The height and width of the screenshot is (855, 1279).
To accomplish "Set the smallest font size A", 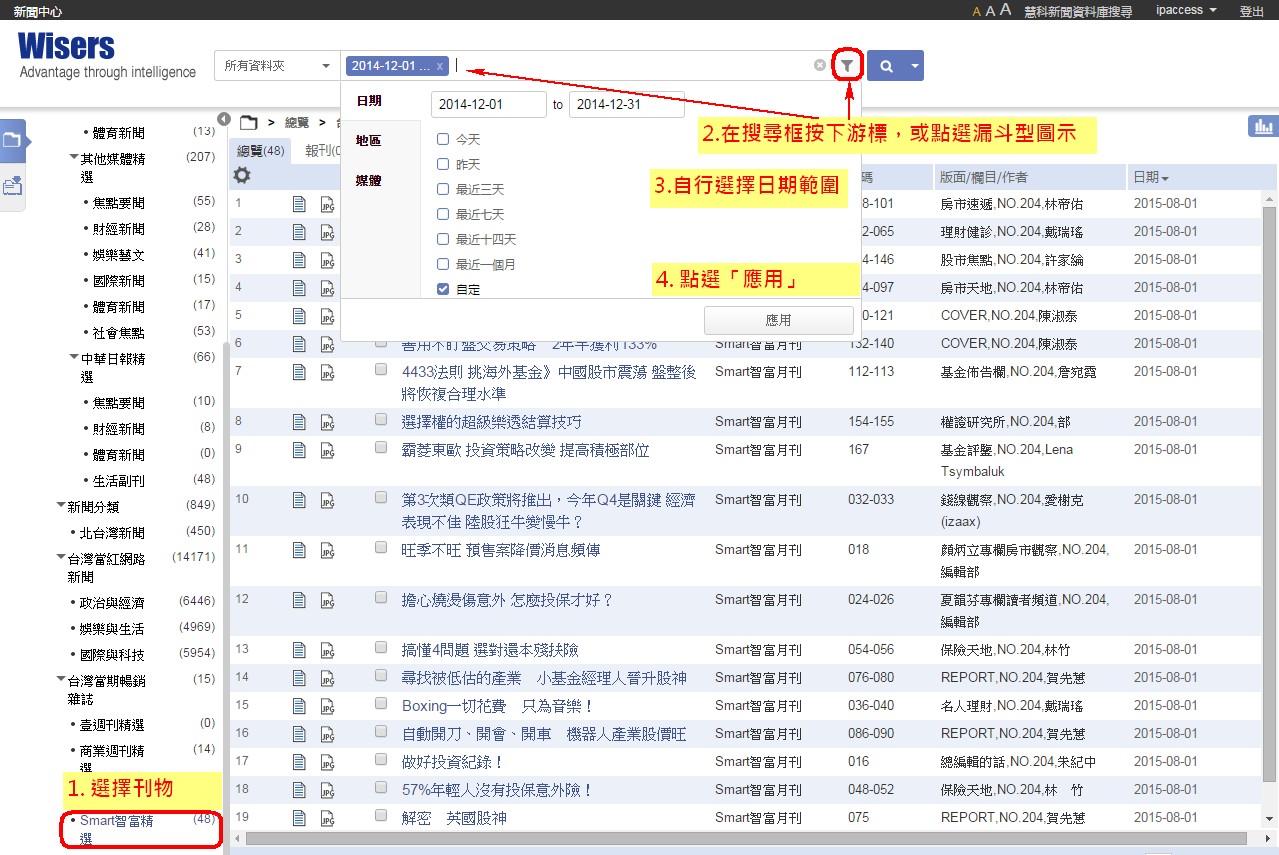I will pyautogui.click(x=977, y=12).
